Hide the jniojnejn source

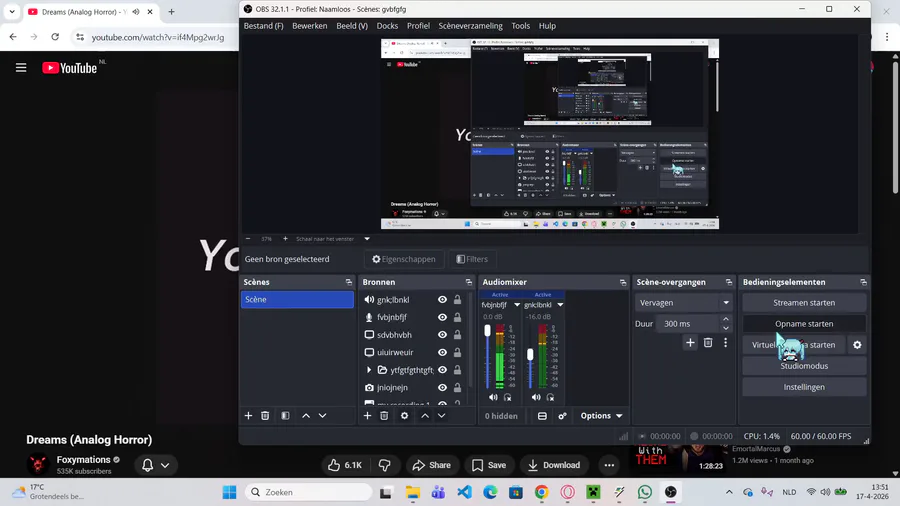(x=442, y=388)
